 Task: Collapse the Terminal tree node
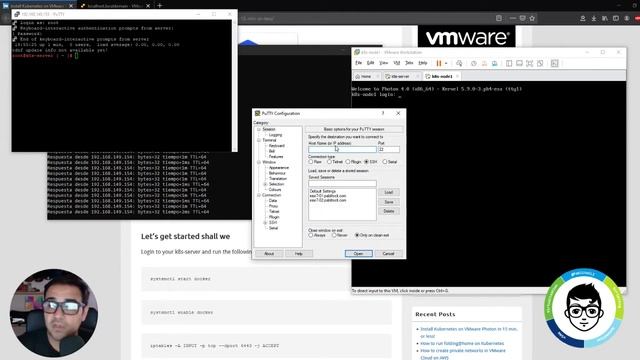tap(259, 140)
